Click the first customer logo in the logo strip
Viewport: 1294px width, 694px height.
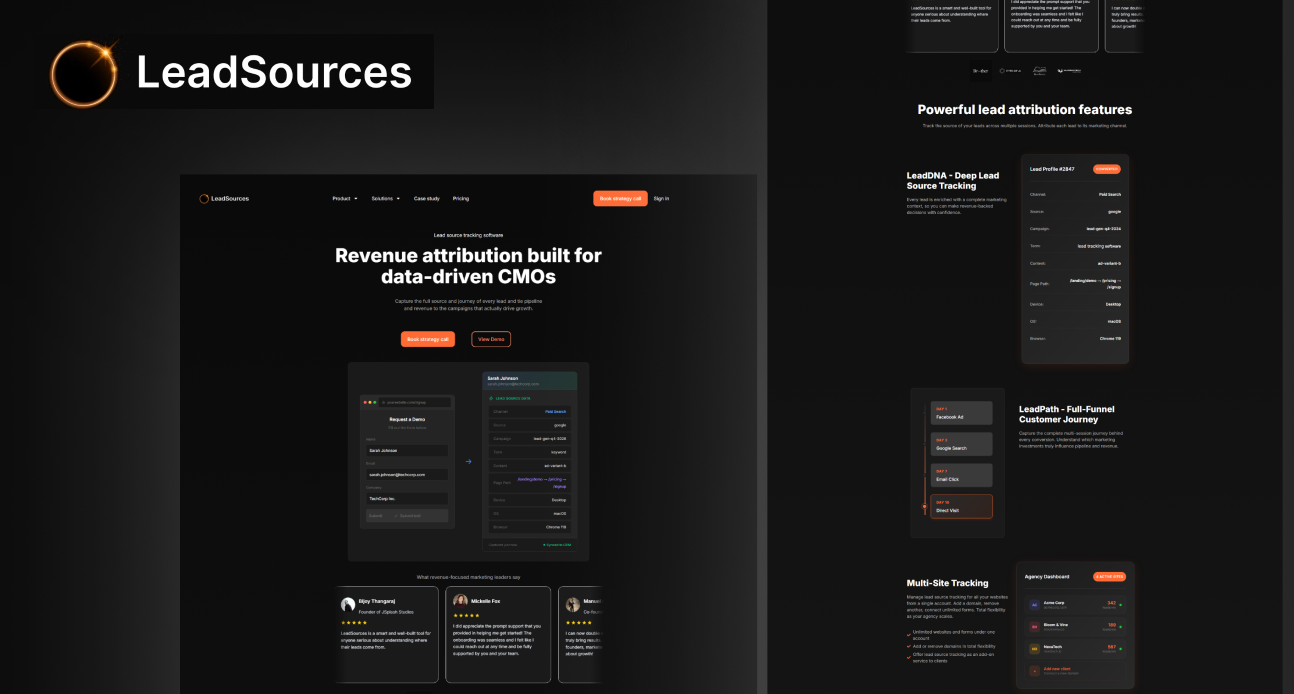click(x=981, y=71)
